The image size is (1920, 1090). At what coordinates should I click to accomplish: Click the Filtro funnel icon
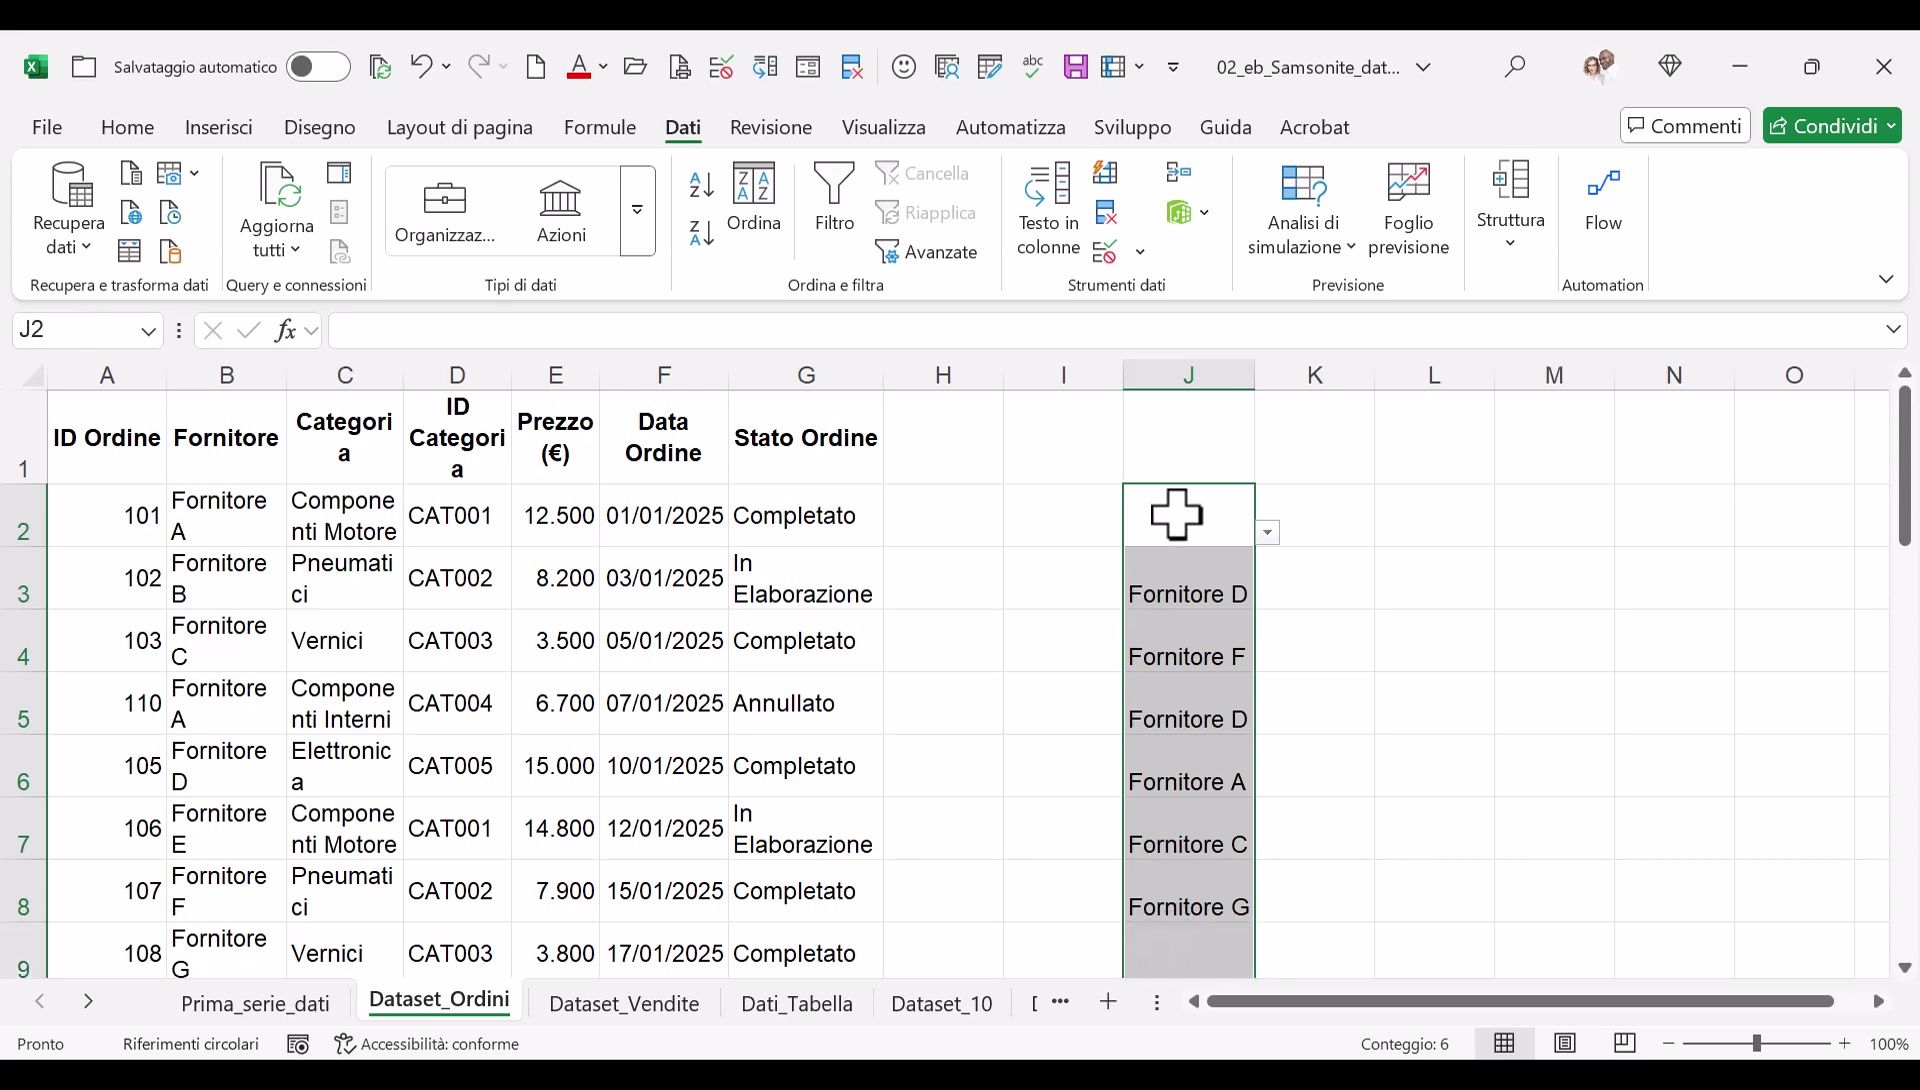834,197
